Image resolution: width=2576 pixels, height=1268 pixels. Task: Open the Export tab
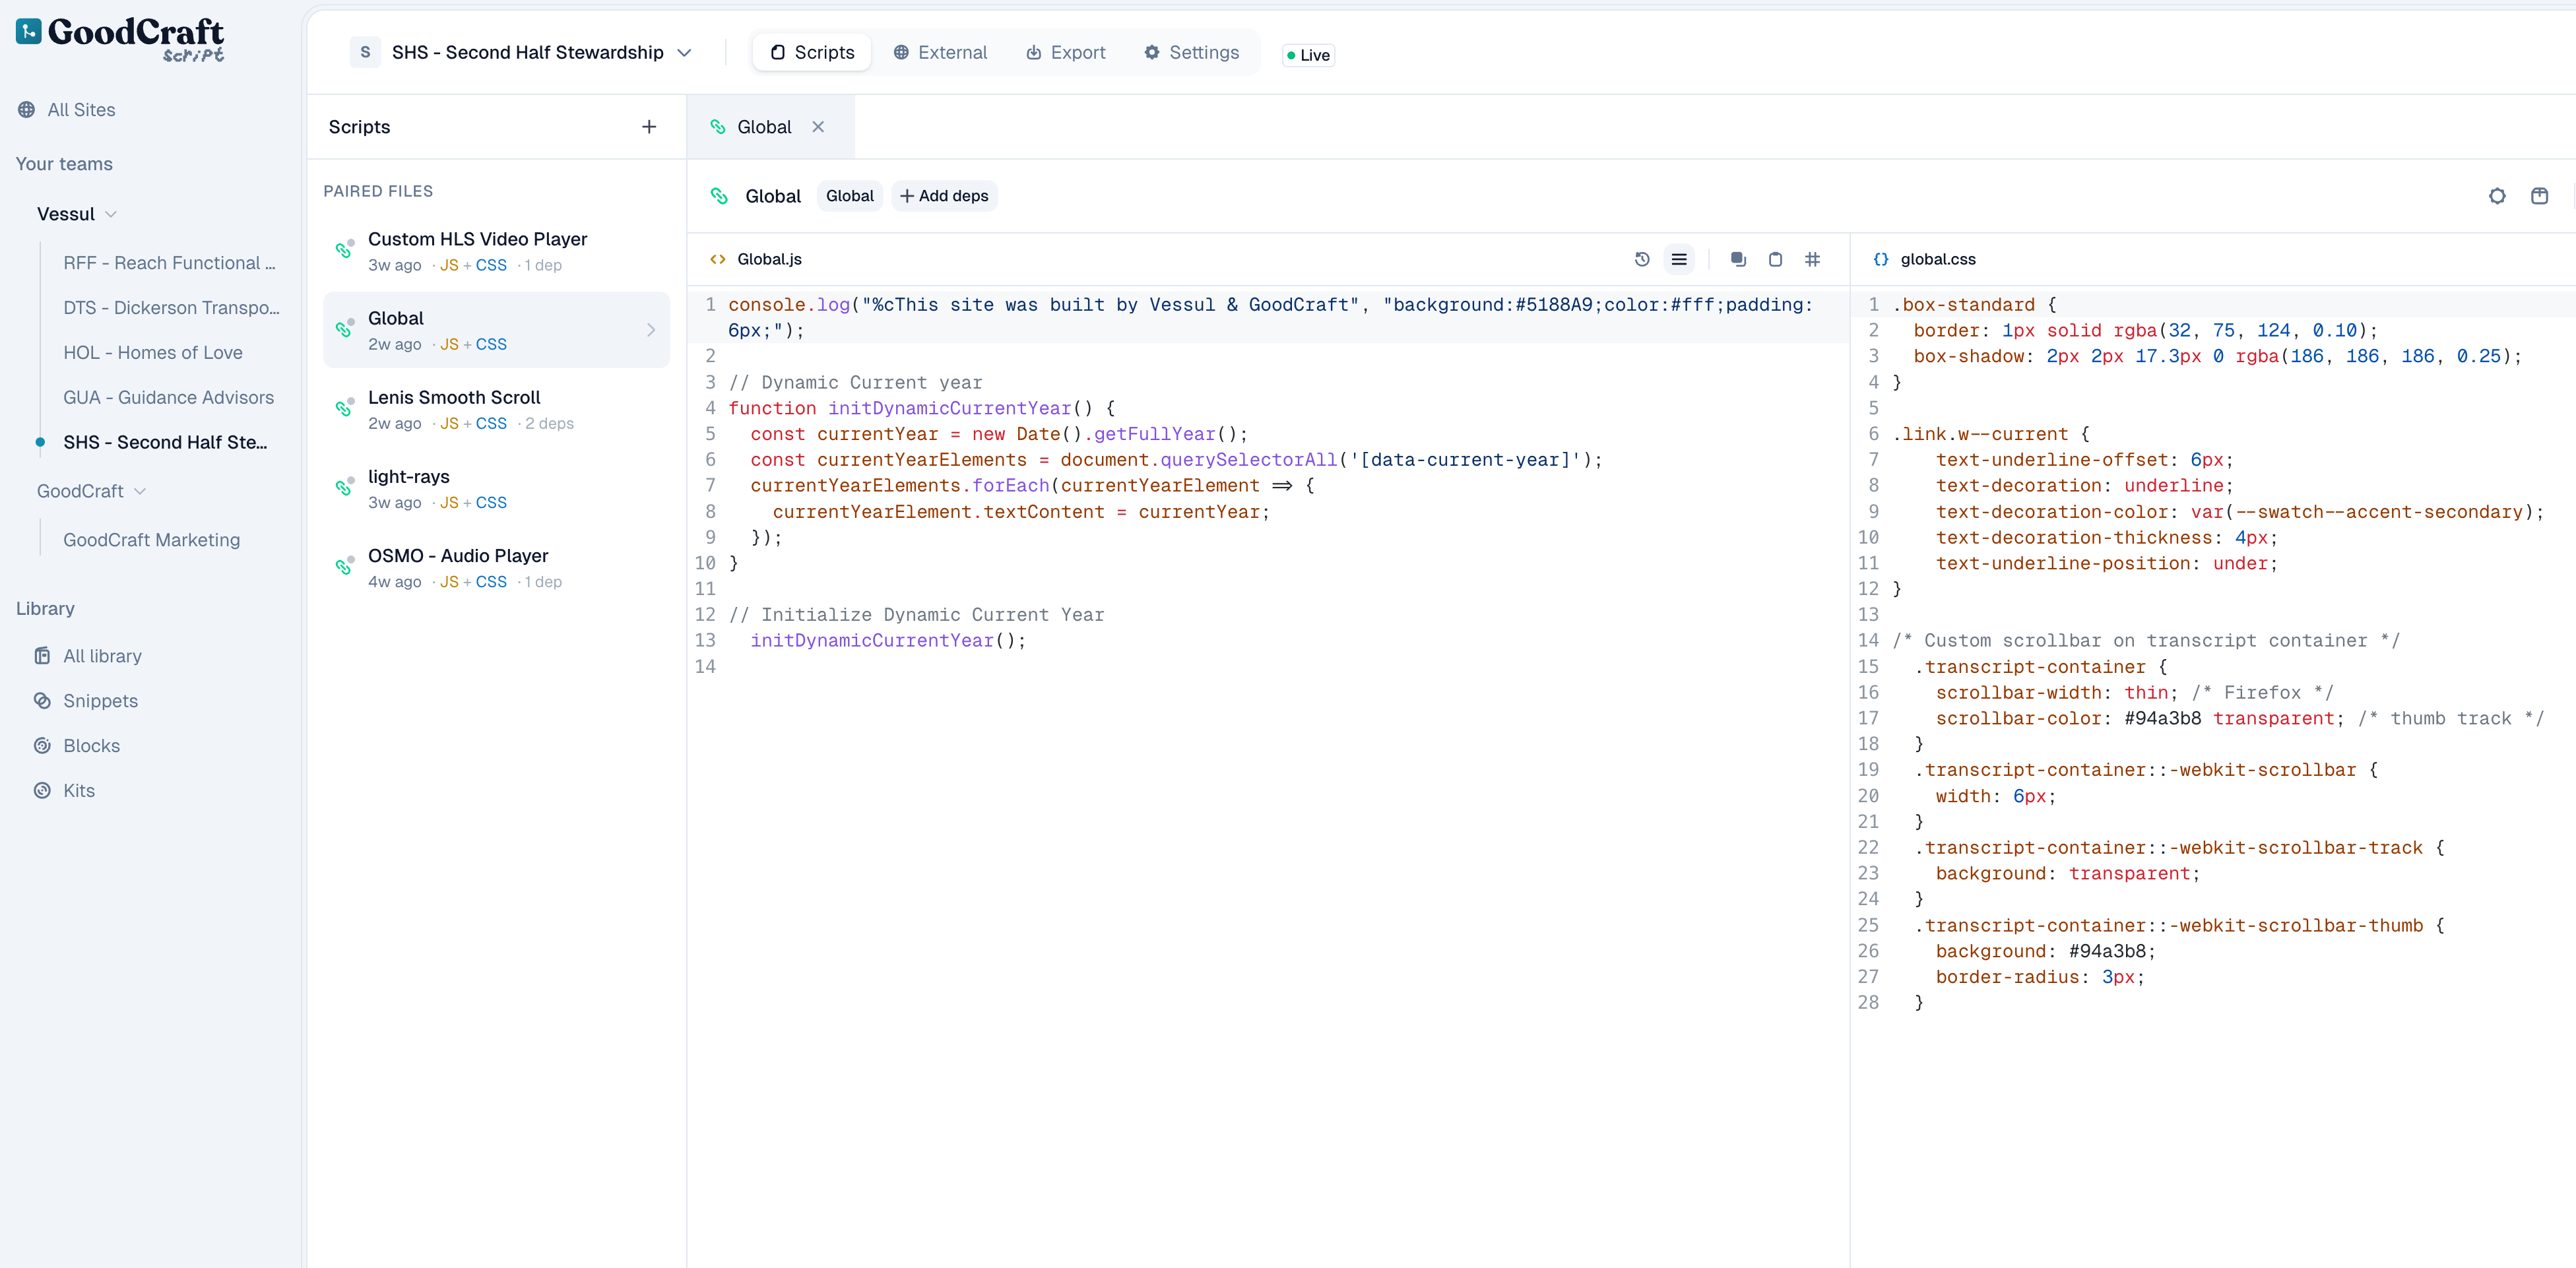click(1066, 52)
